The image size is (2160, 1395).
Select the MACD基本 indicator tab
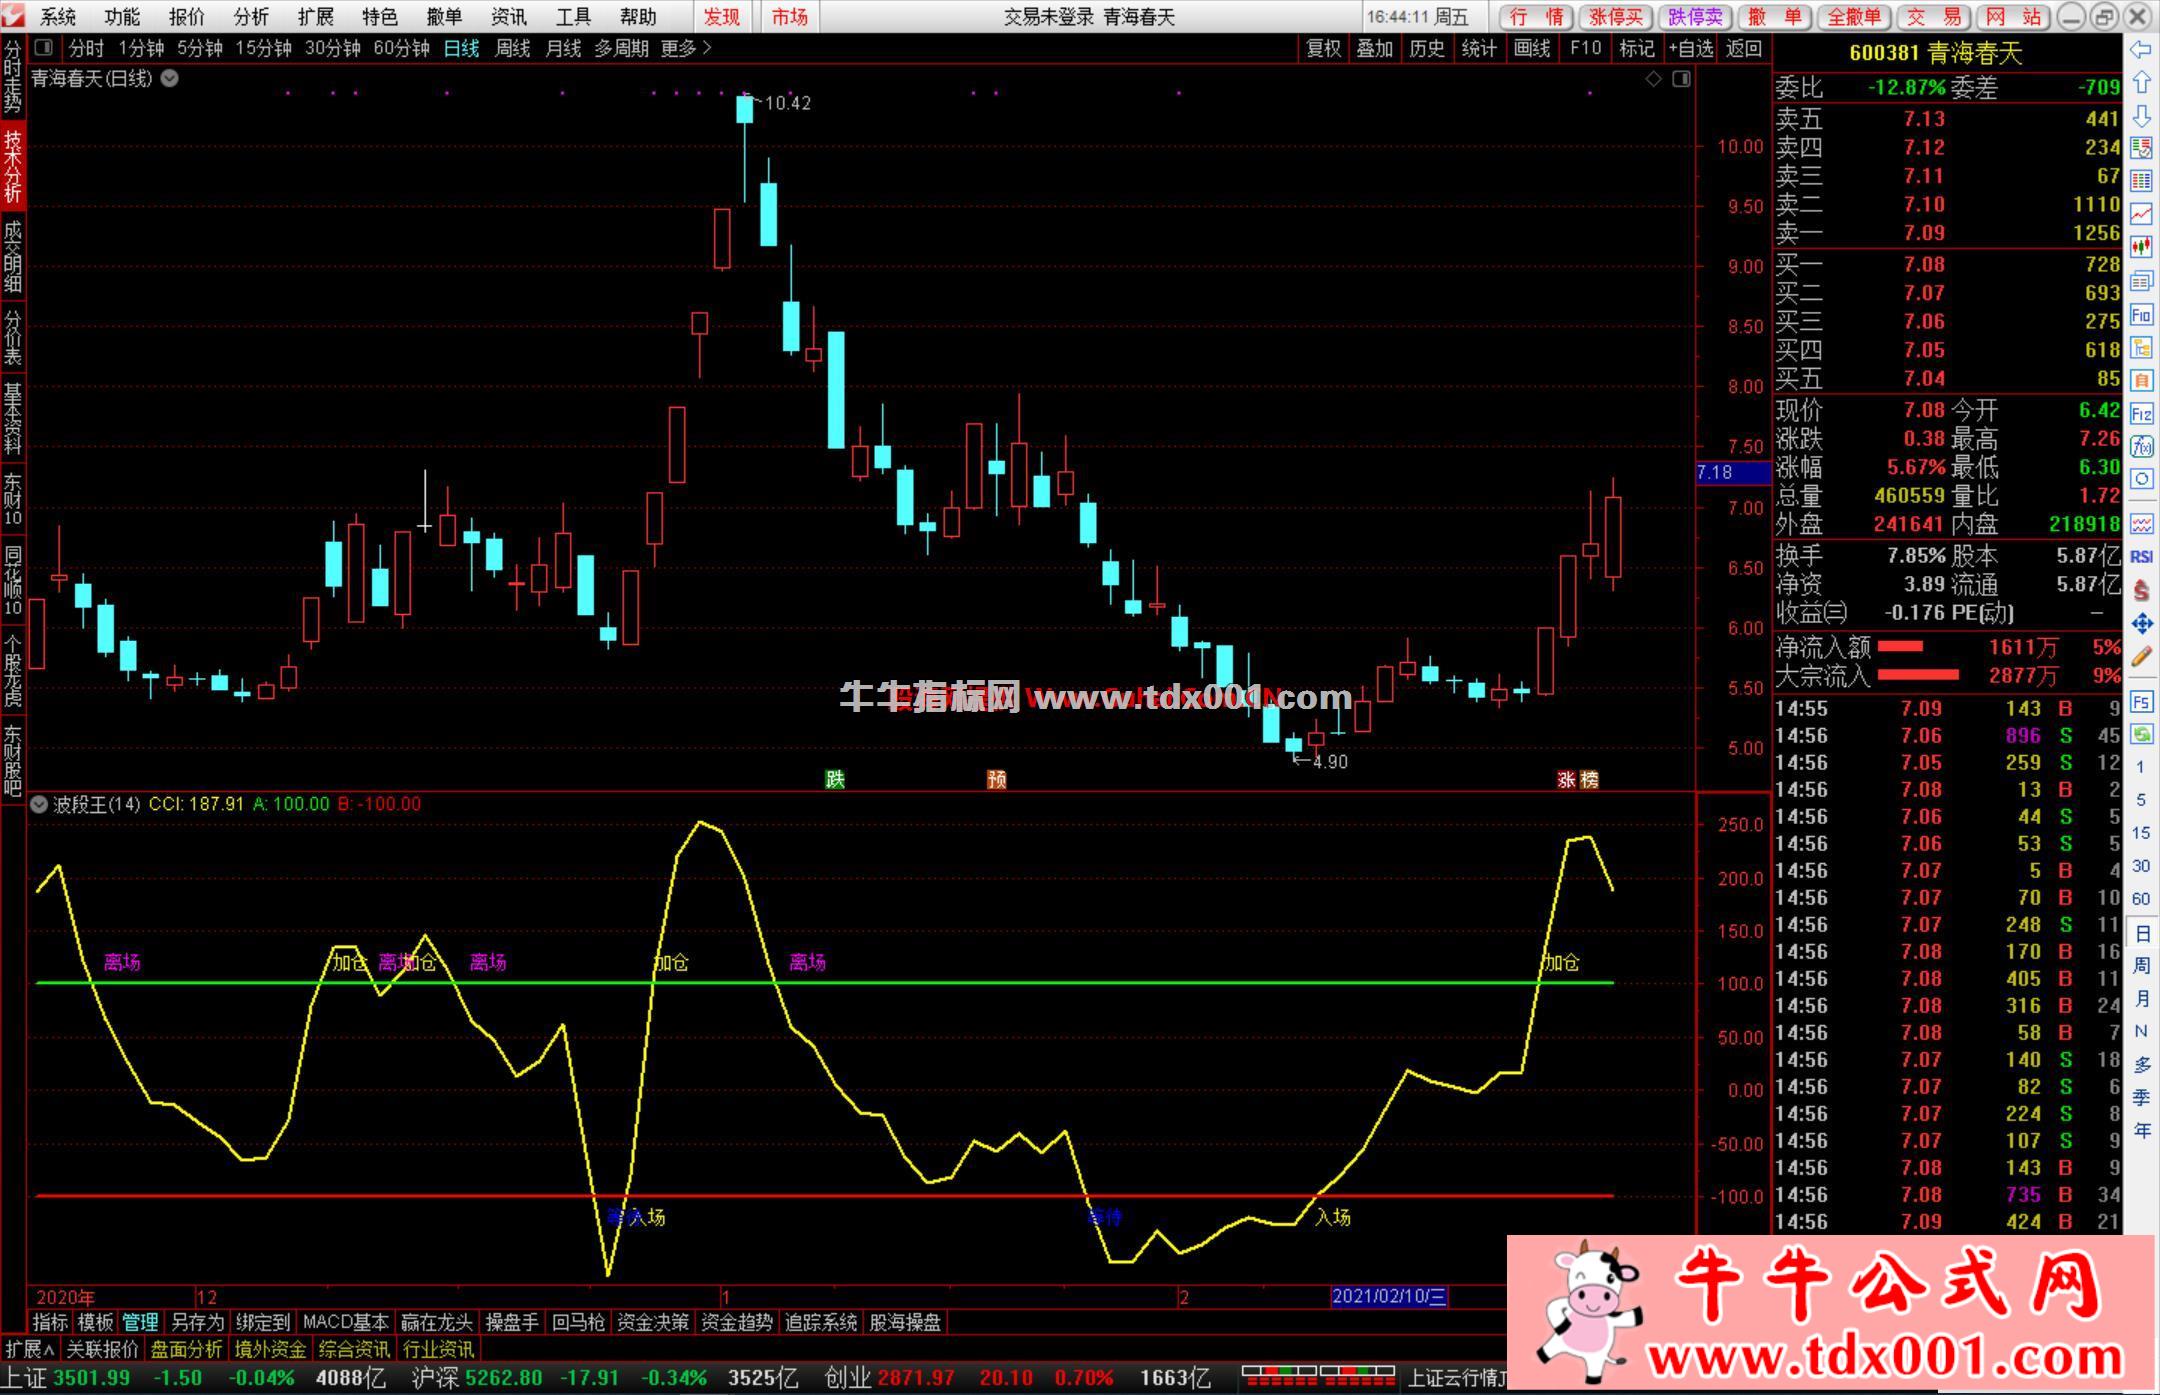click(346, 1322)
